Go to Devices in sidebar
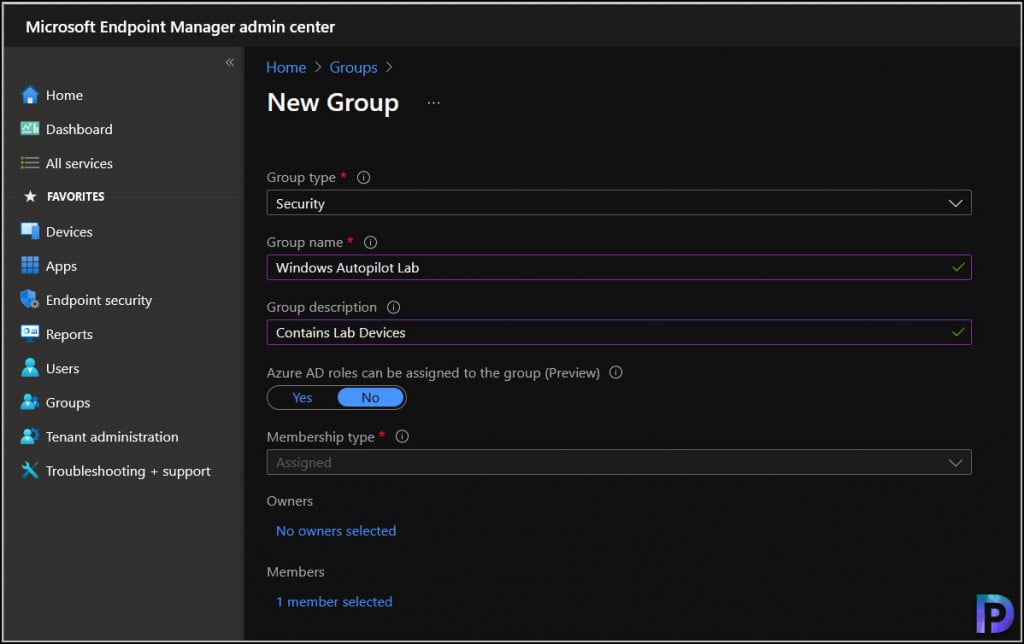 (69, 232)
